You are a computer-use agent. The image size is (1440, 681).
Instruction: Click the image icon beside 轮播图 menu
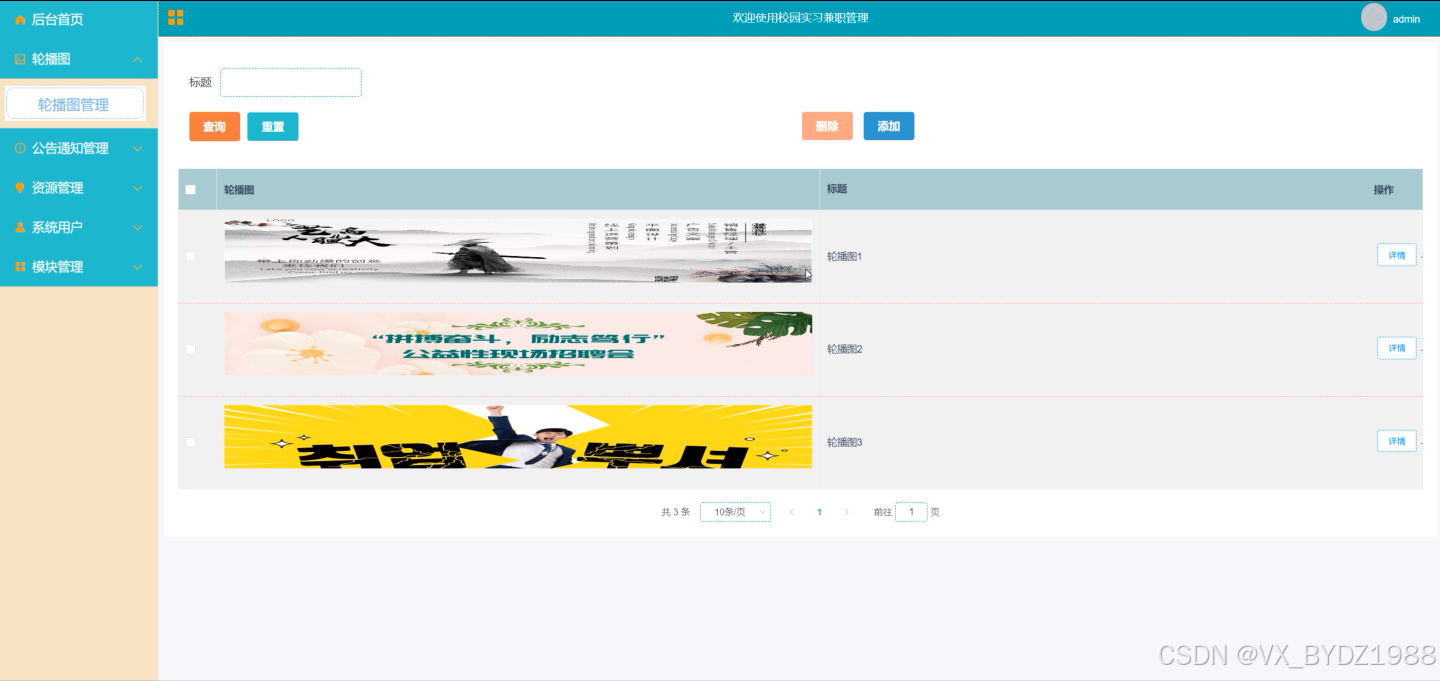click(20, 59)
